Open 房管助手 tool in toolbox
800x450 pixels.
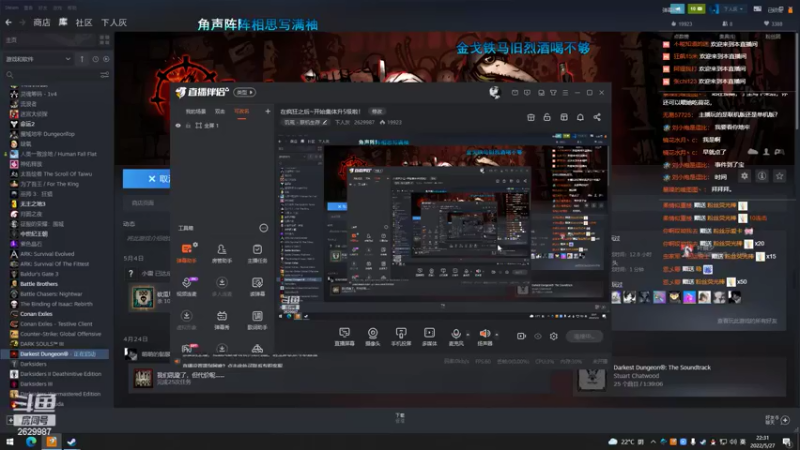(221, 253)
